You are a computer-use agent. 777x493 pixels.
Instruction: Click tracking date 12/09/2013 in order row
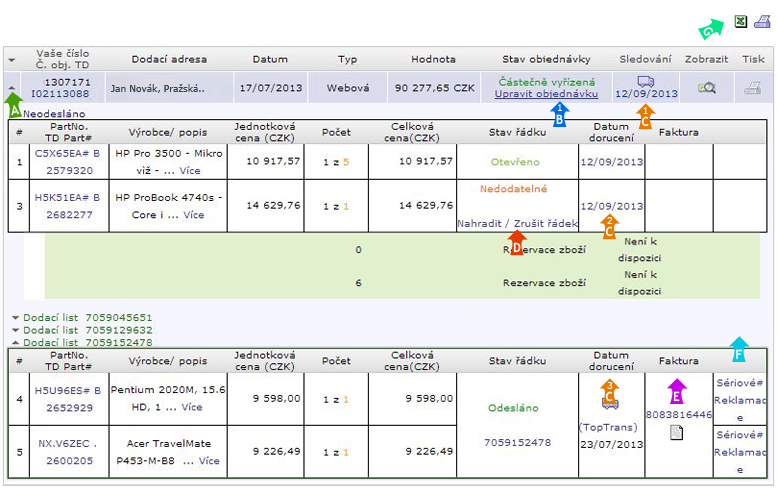coord(646,94)
